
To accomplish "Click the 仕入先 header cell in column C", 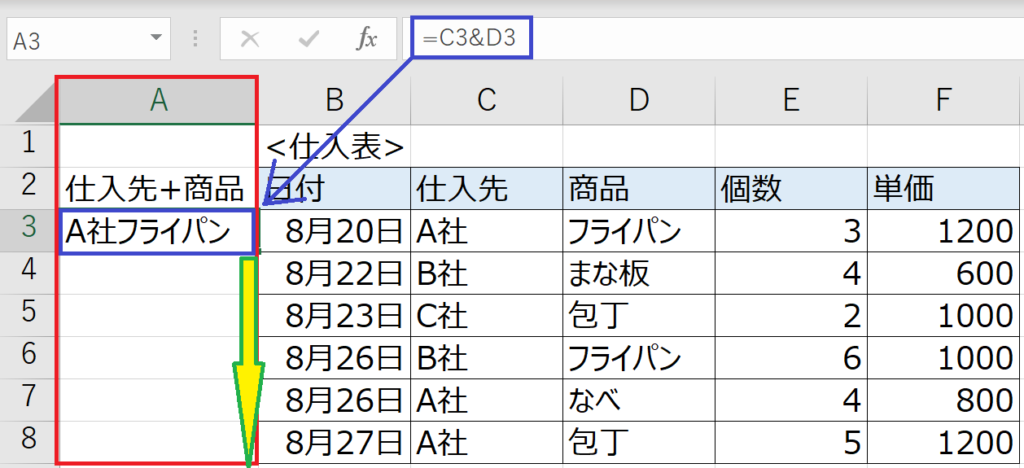I will pyautogui.click(x=487, y=189).
